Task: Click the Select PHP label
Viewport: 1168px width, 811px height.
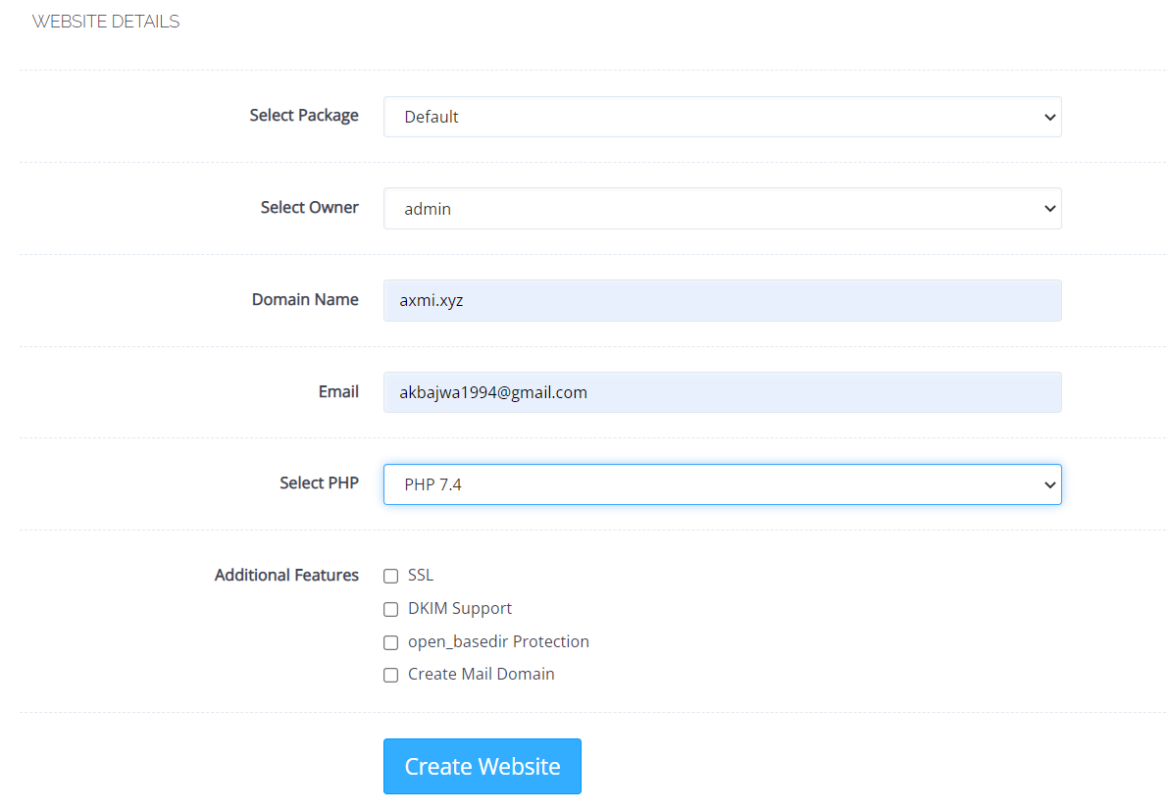Action: tap(318, 482)
